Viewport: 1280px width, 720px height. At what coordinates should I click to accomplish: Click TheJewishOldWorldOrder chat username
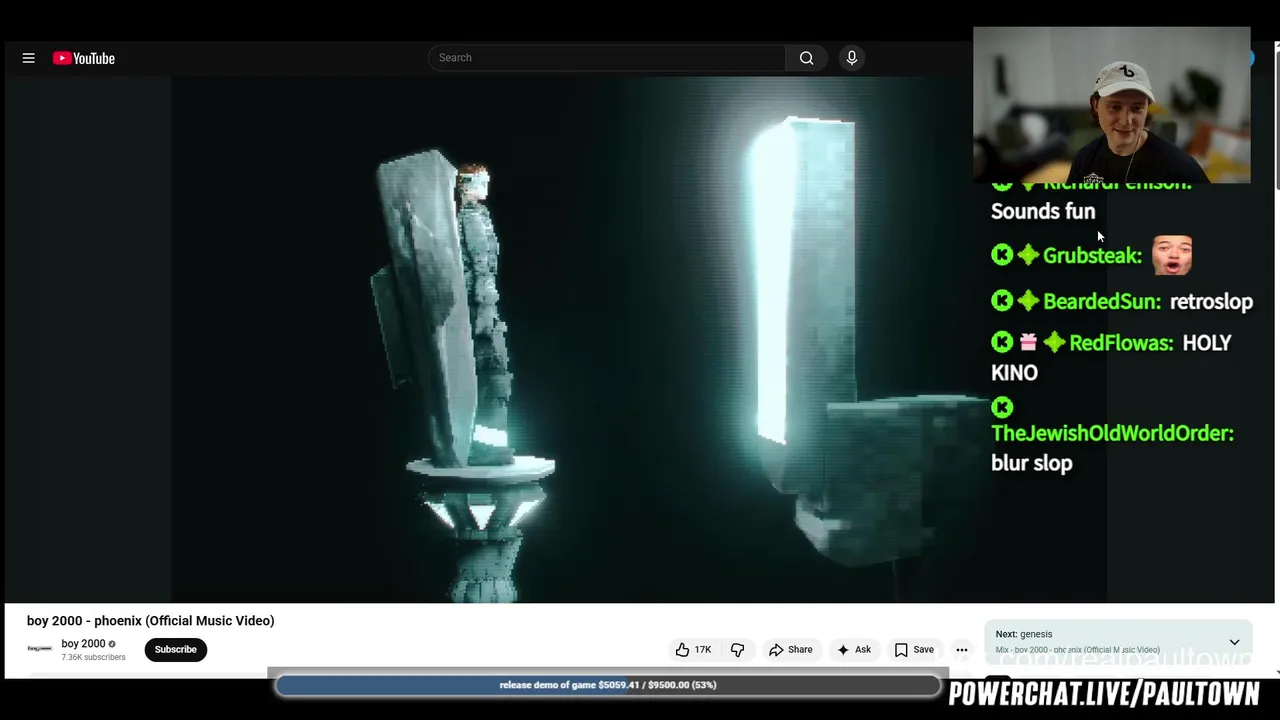1112,433
